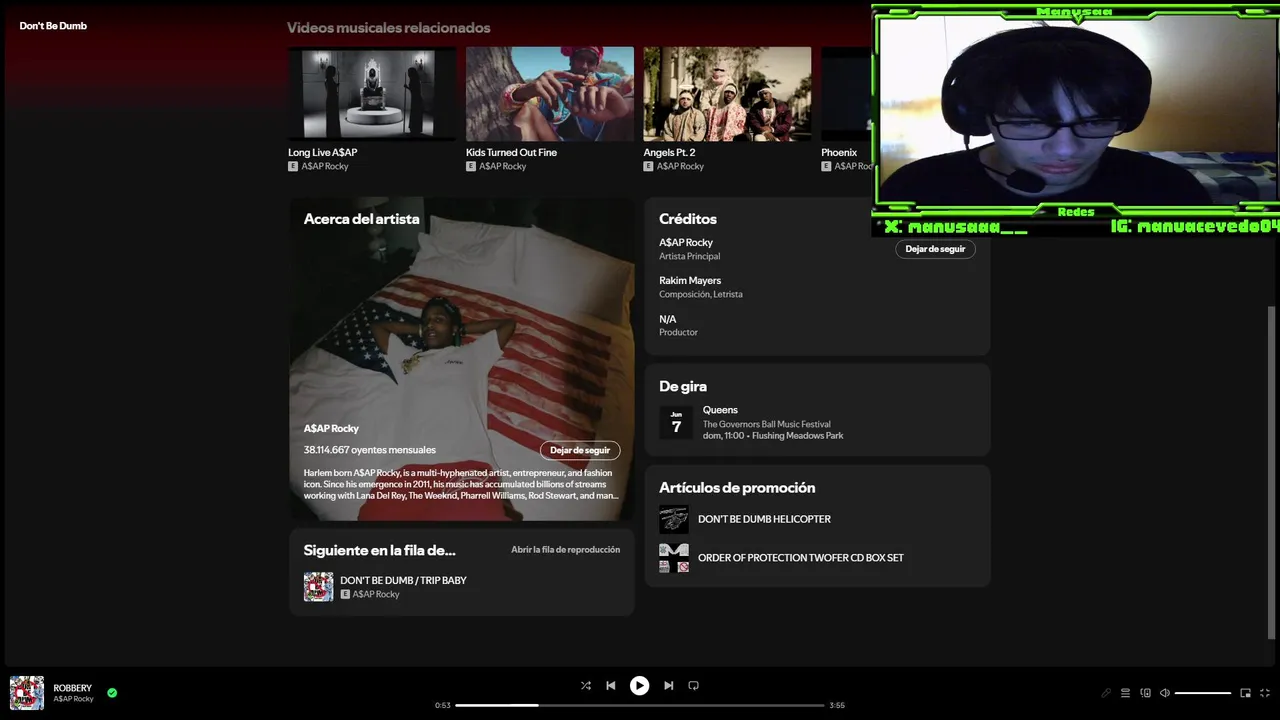Open the Long Live A$AP video thumbnail
The height and width of the screenshot is (720, 1280).
[372, 93]
